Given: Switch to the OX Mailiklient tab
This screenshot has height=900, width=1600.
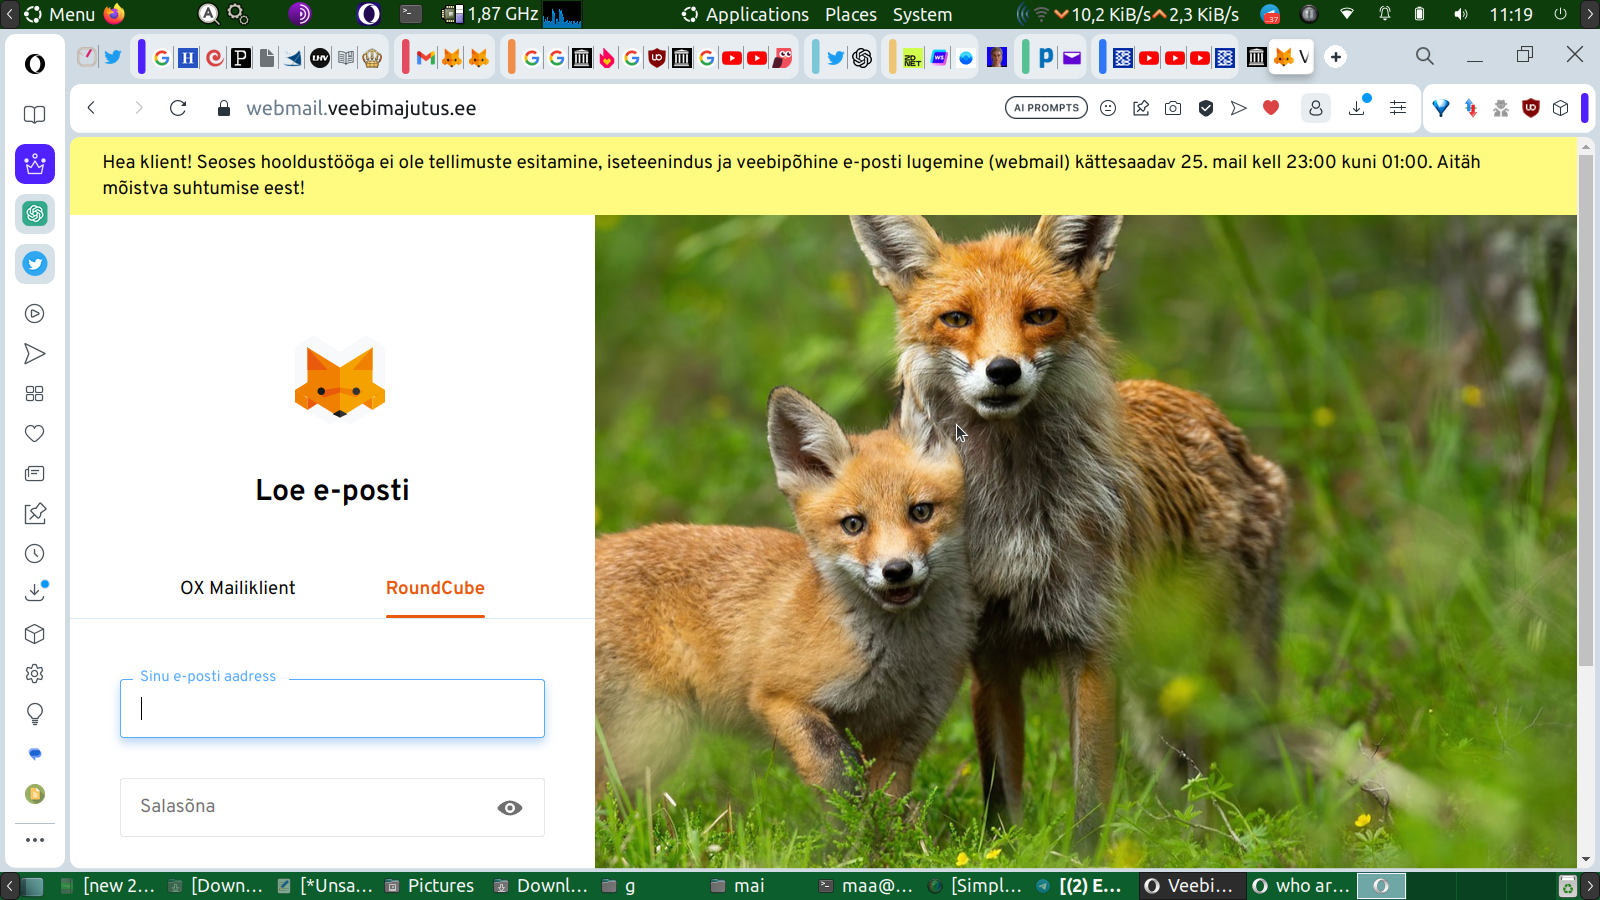Looking at the screenshot, I should pyautogui.click(x=238, y=588).
